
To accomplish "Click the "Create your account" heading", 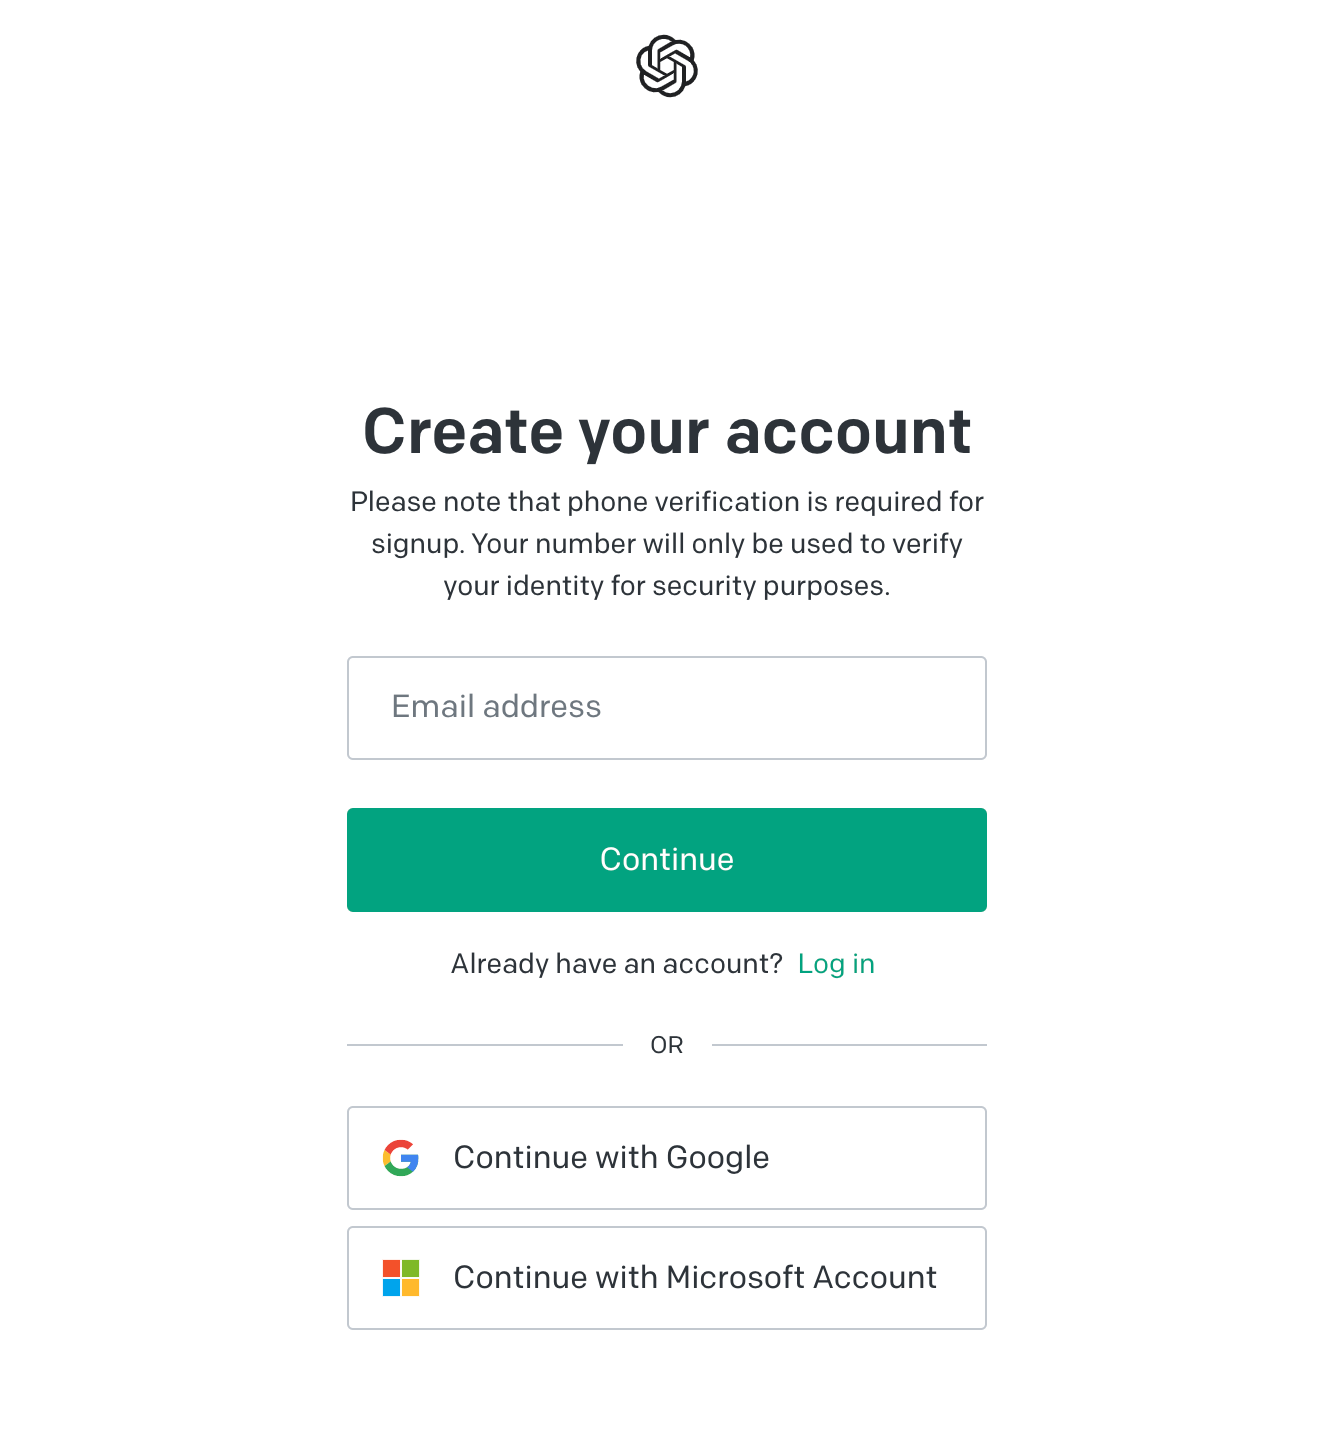I will coord(667,432).
